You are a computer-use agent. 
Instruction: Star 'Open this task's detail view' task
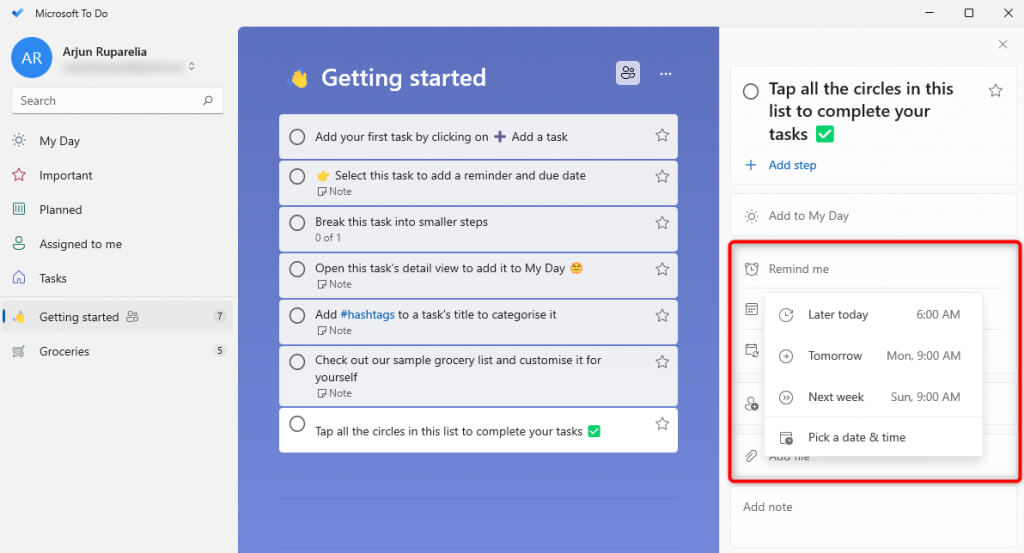point(662,269)
